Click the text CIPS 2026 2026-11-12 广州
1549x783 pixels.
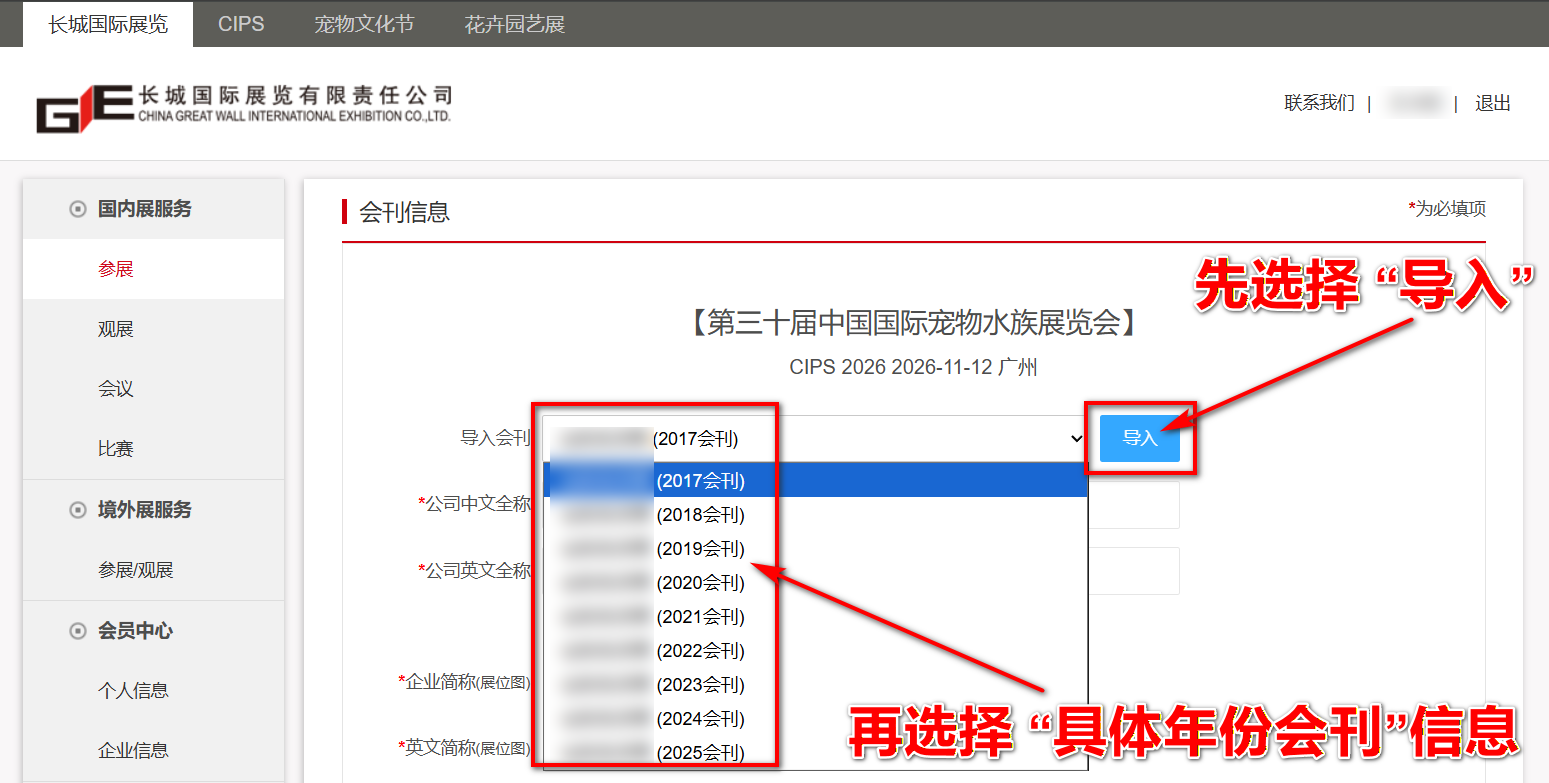[914, 367]
